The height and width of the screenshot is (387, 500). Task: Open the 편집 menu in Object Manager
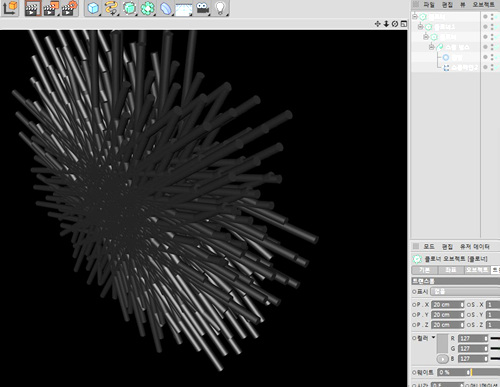pos(447,4)
